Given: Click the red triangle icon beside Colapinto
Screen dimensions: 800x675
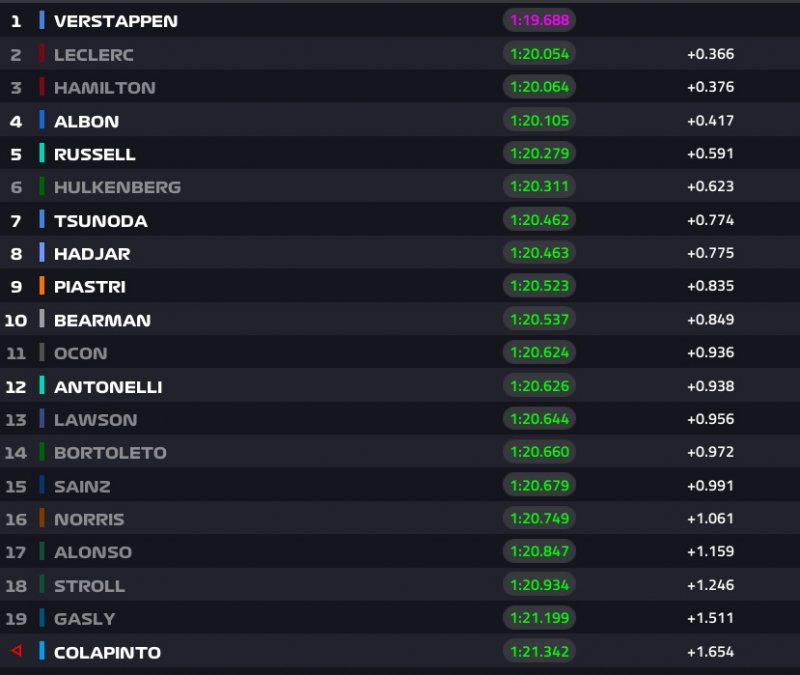Looking at the screenshot, I should point(16,651).
